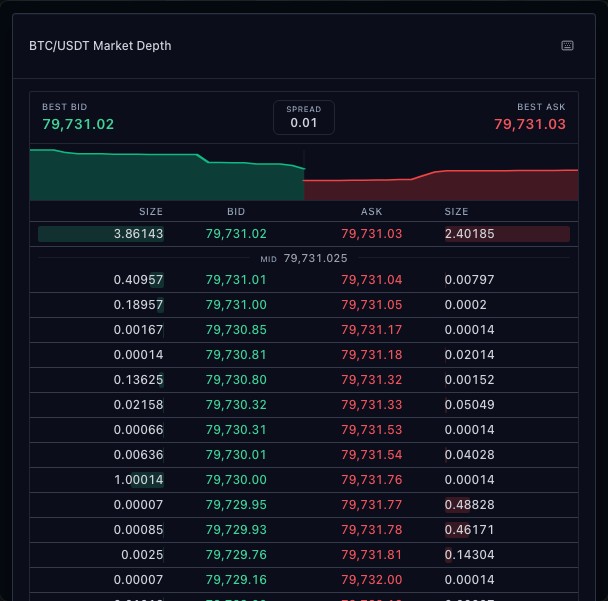Click the Best Bid value 79,731.02 at top

click(78, 124)
